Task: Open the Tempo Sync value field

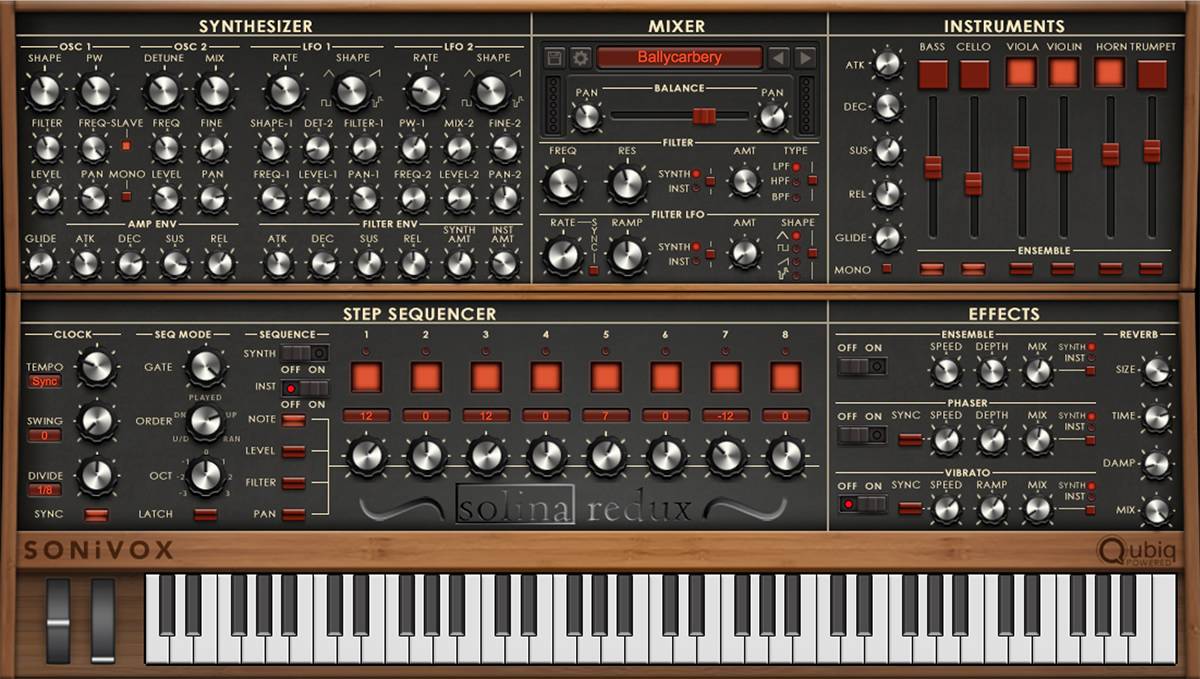Action: coord(44,382)
